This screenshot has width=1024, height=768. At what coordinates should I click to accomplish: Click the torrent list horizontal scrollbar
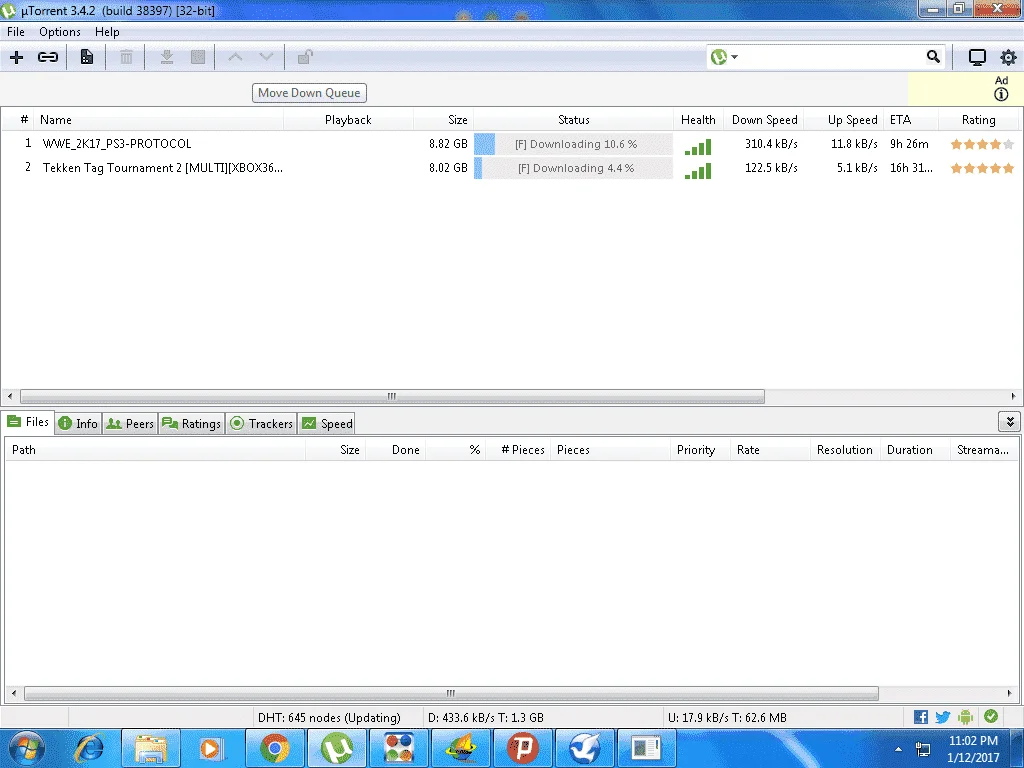(392, 396)
